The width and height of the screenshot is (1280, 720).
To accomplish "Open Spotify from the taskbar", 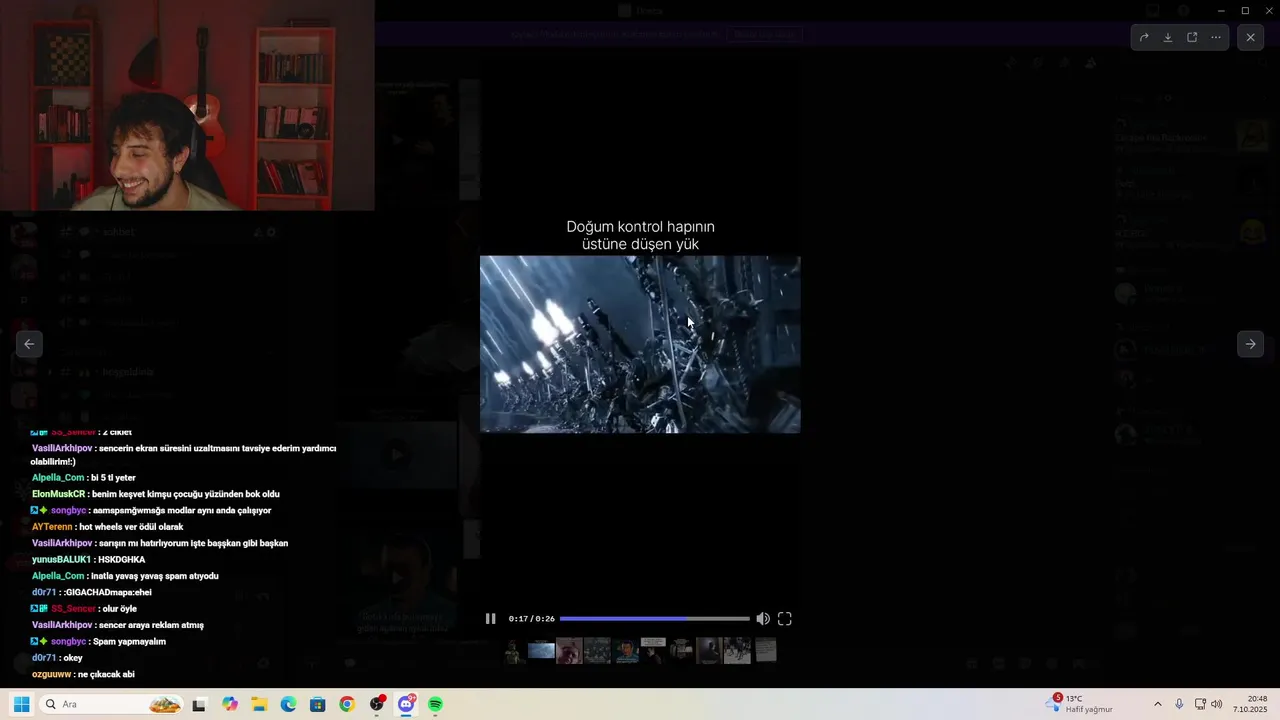I will click(436, 704).
